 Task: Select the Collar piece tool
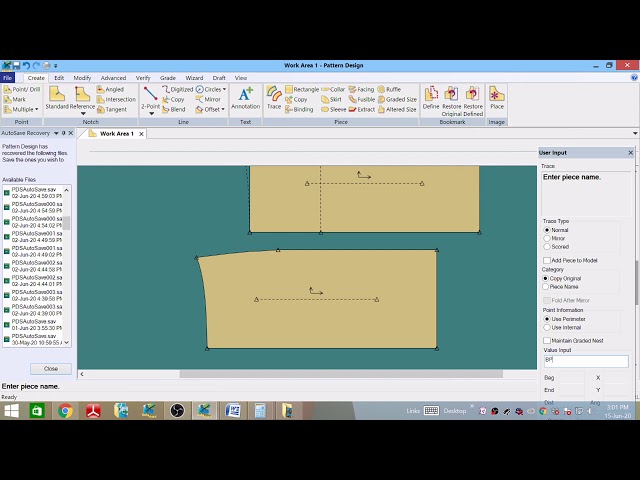click(333, 89)
